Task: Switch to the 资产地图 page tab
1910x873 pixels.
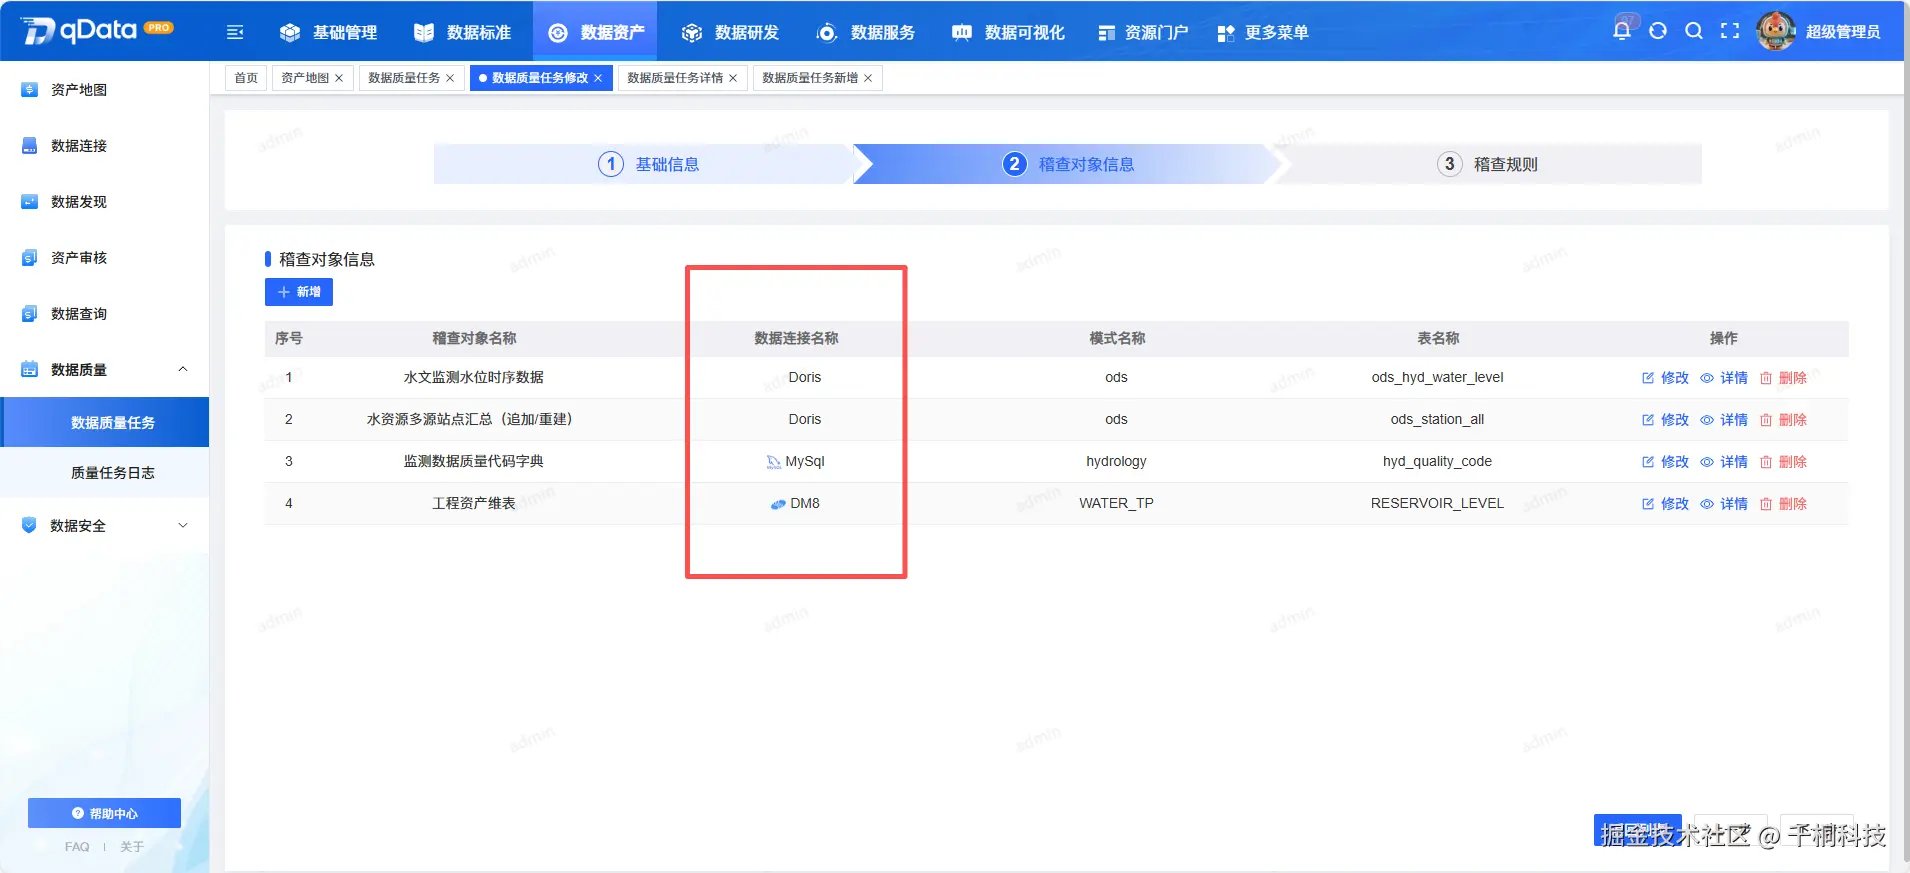Action: click(x=305, y=78)
